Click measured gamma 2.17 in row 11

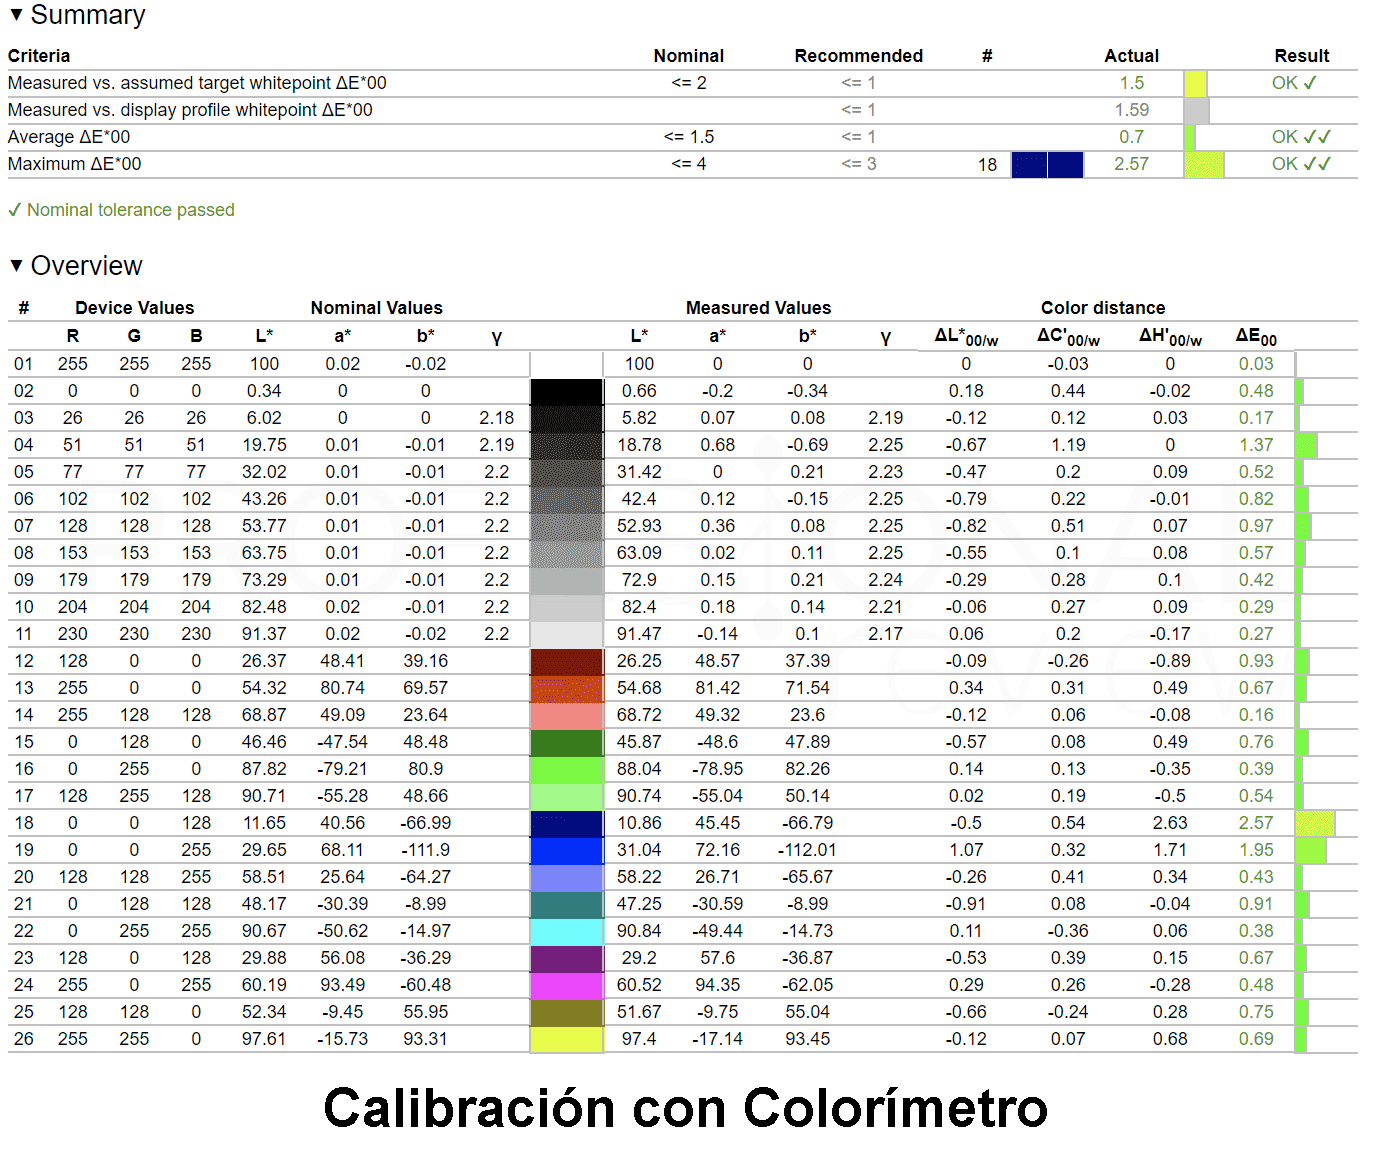tap(885, 634)
